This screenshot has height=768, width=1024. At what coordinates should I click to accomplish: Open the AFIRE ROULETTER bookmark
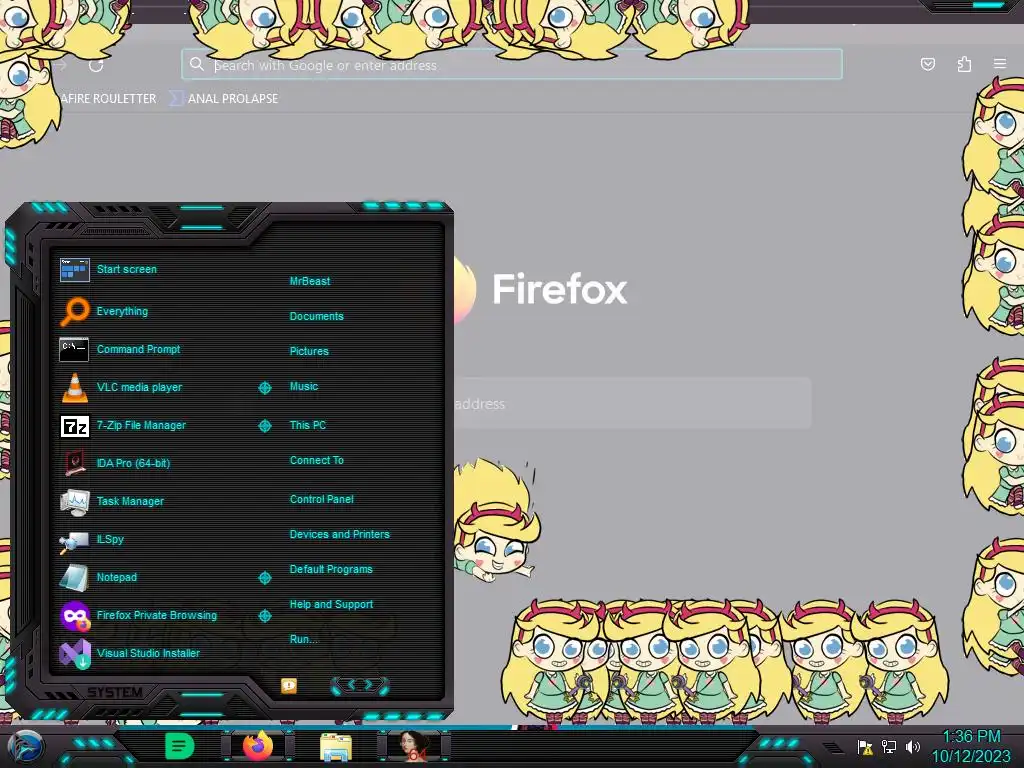tap(108, 99)
